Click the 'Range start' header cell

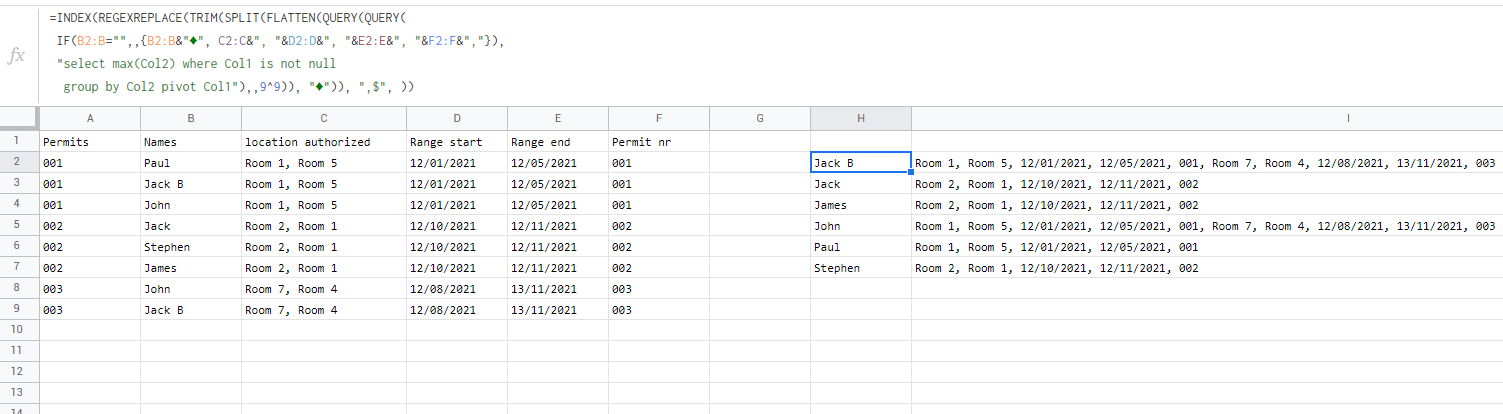[457, 142]
